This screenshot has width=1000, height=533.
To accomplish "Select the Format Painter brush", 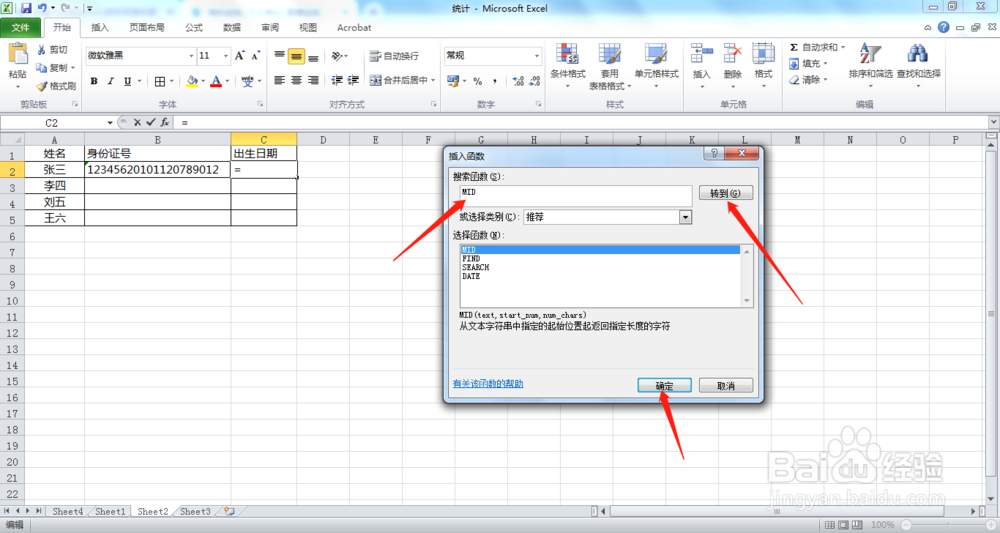I will [42, 85].
